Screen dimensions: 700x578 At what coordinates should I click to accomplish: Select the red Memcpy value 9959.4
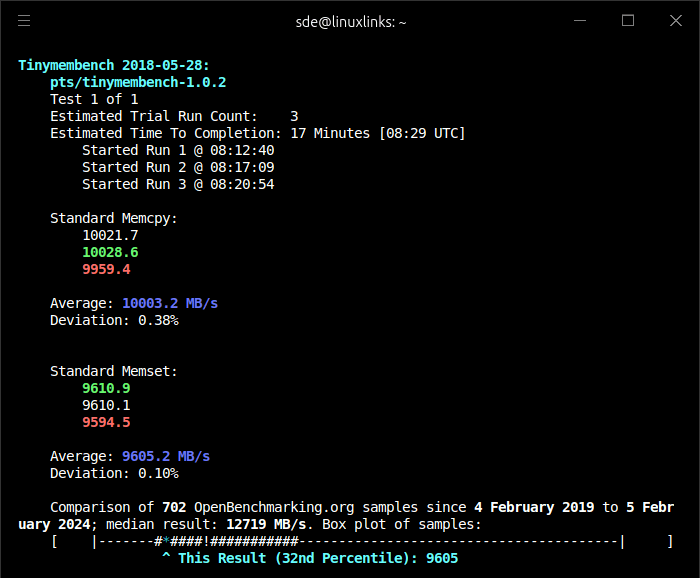[x=106, y=269]
